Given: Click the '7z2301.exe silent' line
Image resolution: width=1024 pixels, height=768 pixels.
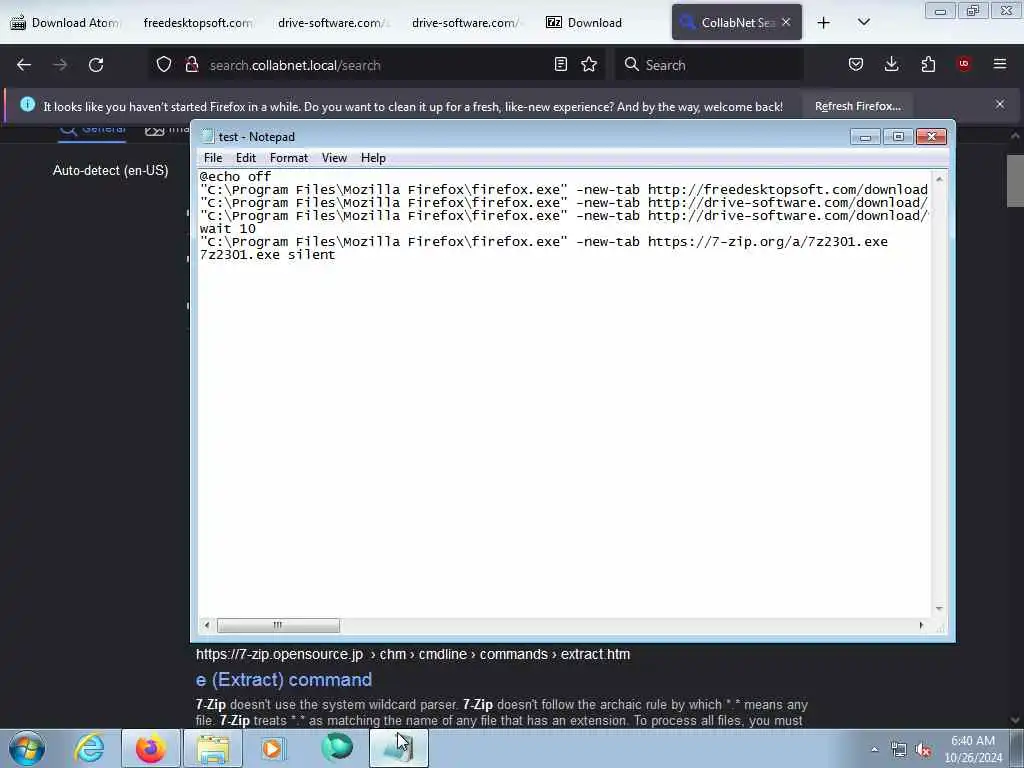Looking at the screenshot, I should click(x=267, y=255).
